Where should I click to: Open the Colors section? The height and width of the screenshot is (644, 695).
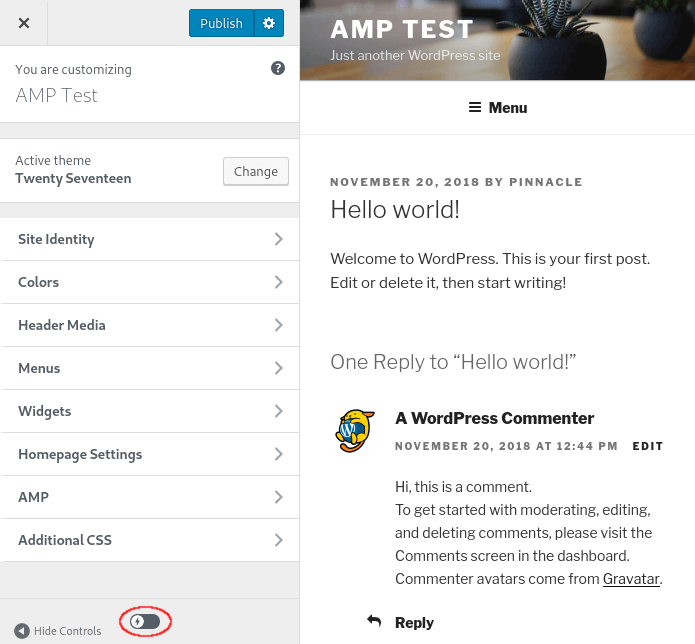tap(149, 282)
